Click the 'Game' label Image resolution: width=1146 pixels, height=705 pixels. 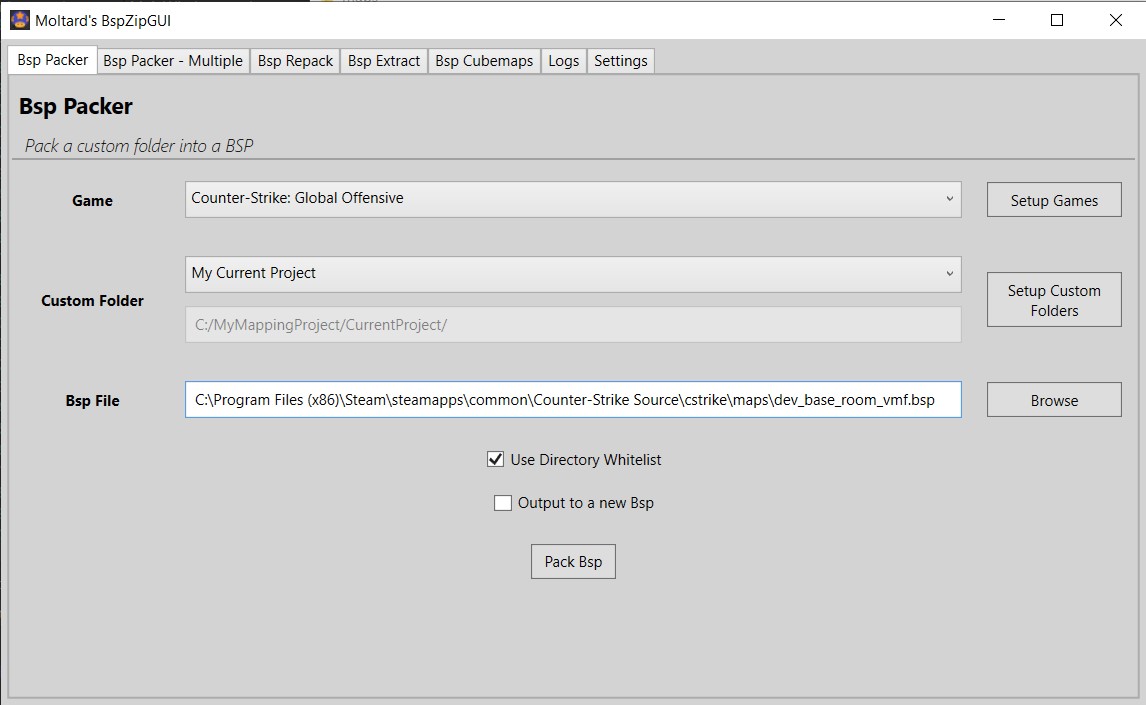(92, 200)
